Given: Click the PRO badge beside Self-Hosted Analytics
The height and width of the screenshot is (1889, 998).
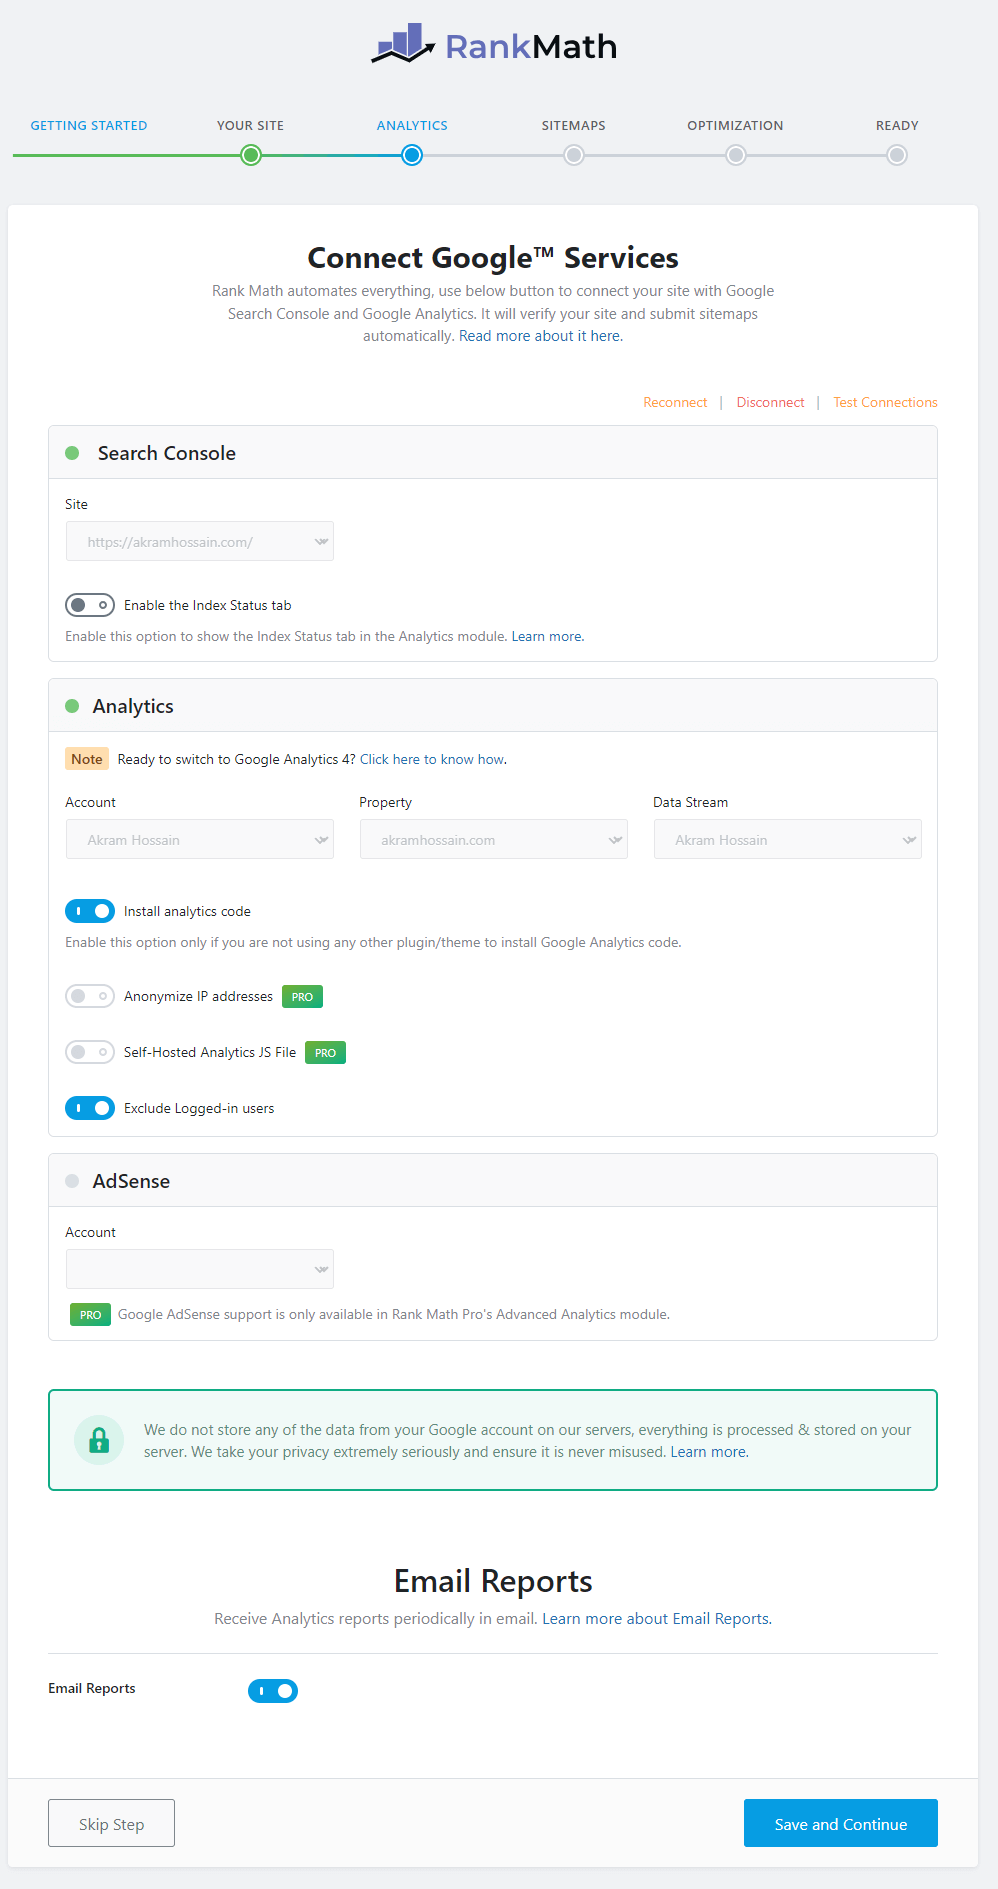Looking at the screenshot, I should pos(325,1053).
